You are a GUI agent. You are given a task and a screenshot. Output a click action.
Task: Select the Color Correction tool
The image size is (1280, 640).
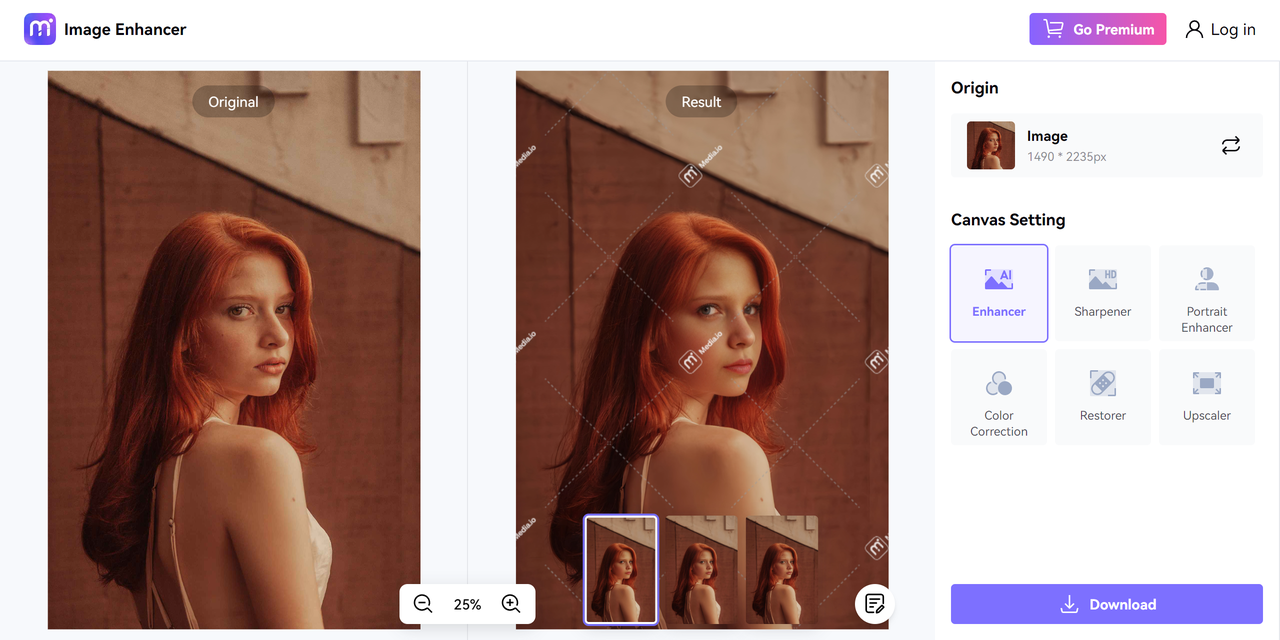(999, 398)
